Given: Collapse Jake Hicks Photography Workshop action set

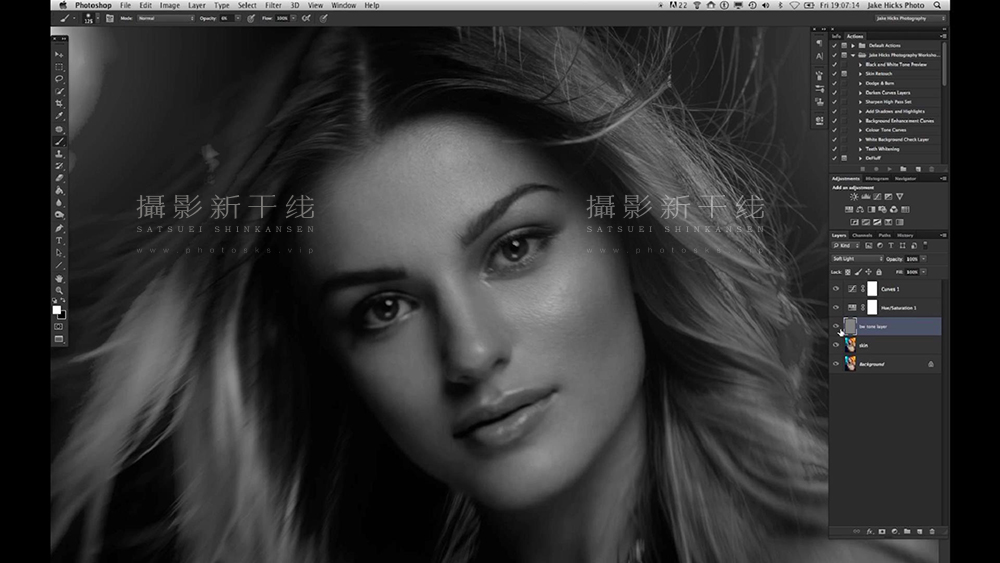Looking at the screenshot, I should pos(853,55).
